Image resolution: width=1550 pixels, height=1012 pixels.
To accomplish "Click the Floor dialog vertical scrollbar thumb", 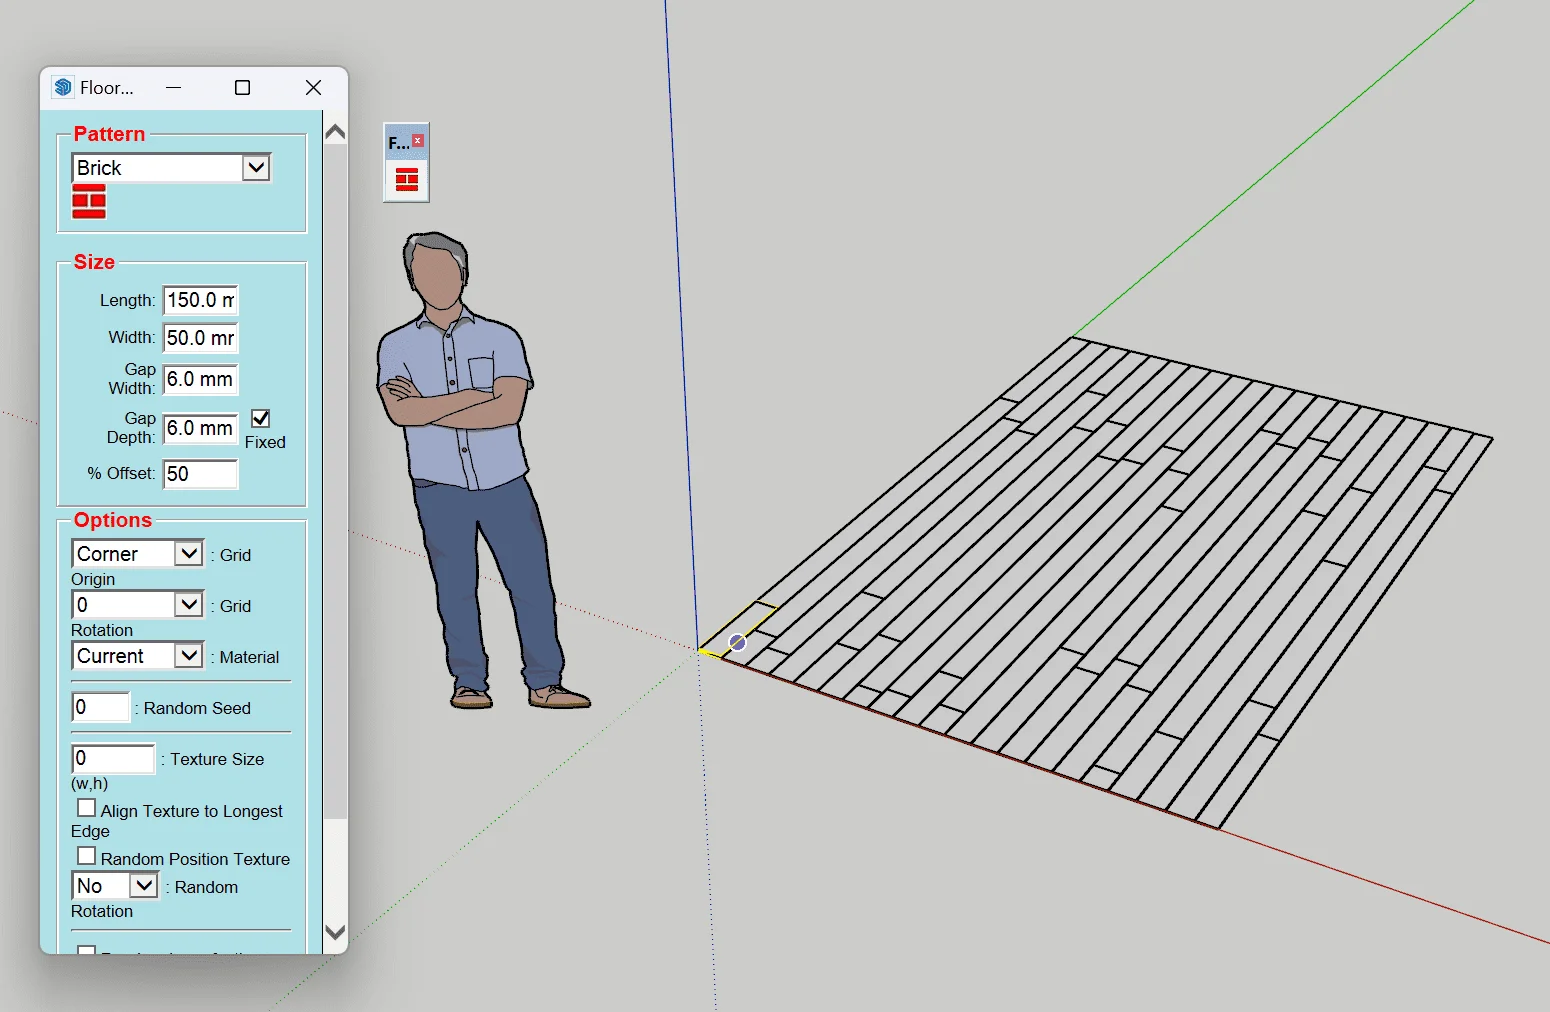I will point(336,480).
